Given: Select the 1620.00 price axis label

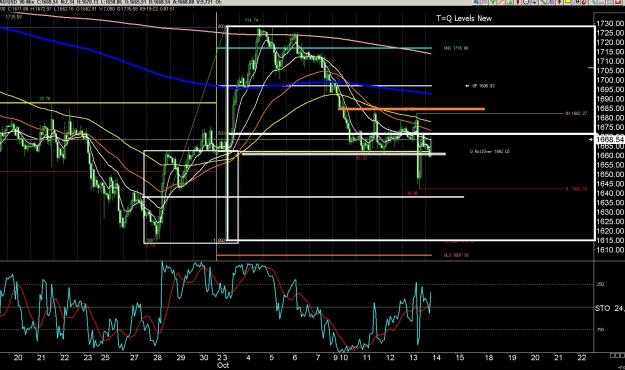Looking at the screenshot, I should click(x=610, y=231).
